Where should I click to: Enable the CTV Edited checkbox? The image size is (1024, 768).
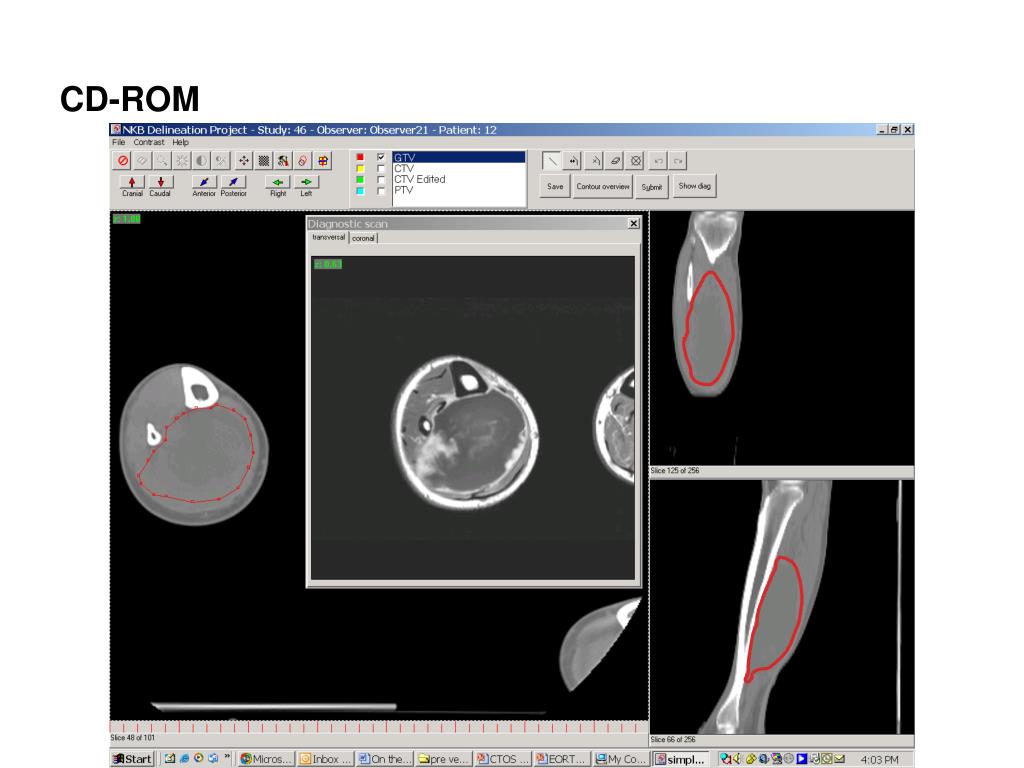pyautogui.click(x=381, y=180)
